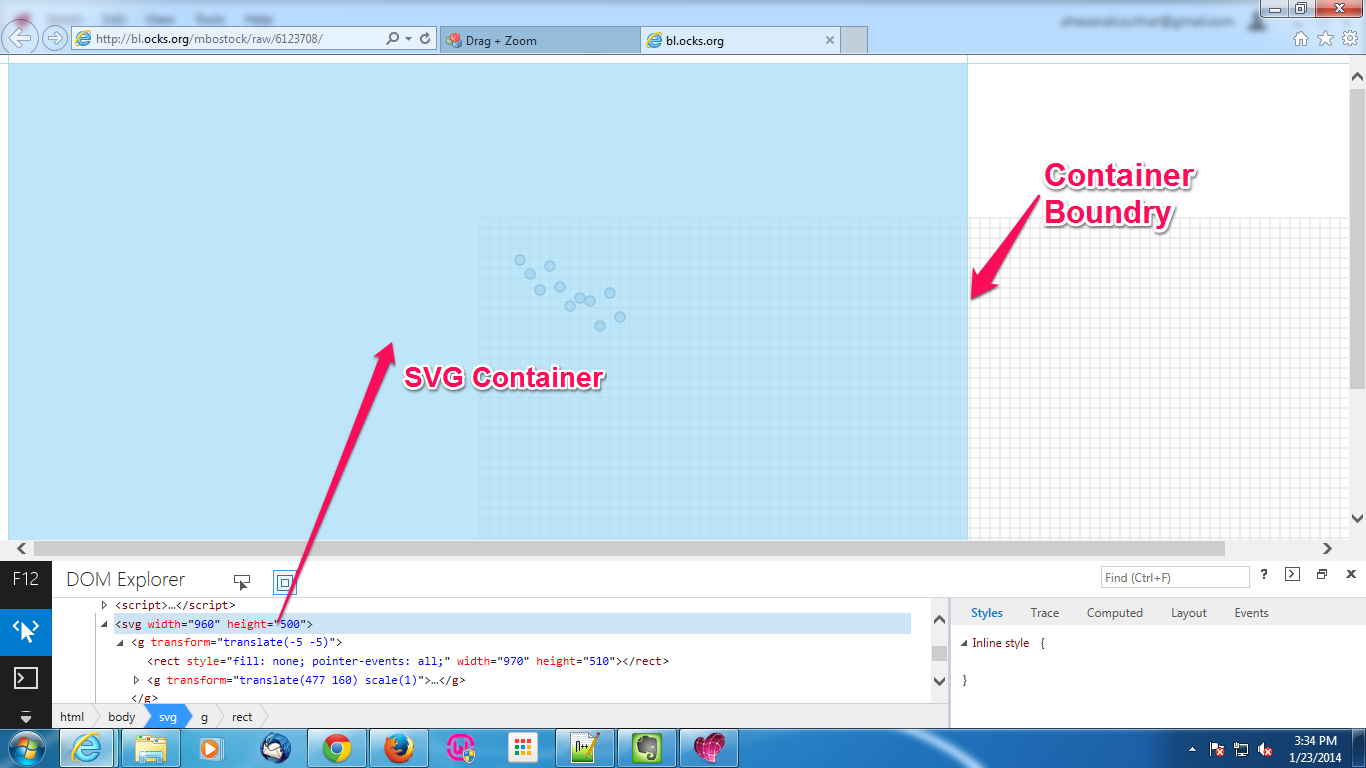Select the g transform="translate(477 160) scale(1)" line
1366x768 pixels.
[306, 680]
